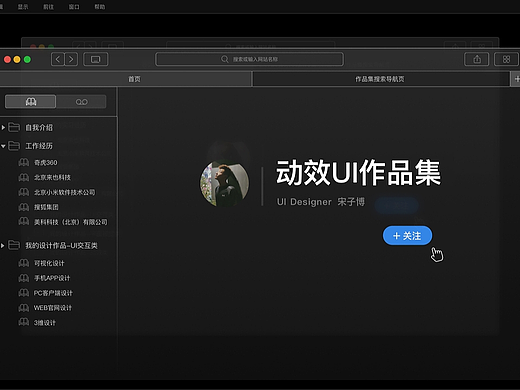Click the share icon in the toolbar
520x390 pixels.
tap(477, 59)
